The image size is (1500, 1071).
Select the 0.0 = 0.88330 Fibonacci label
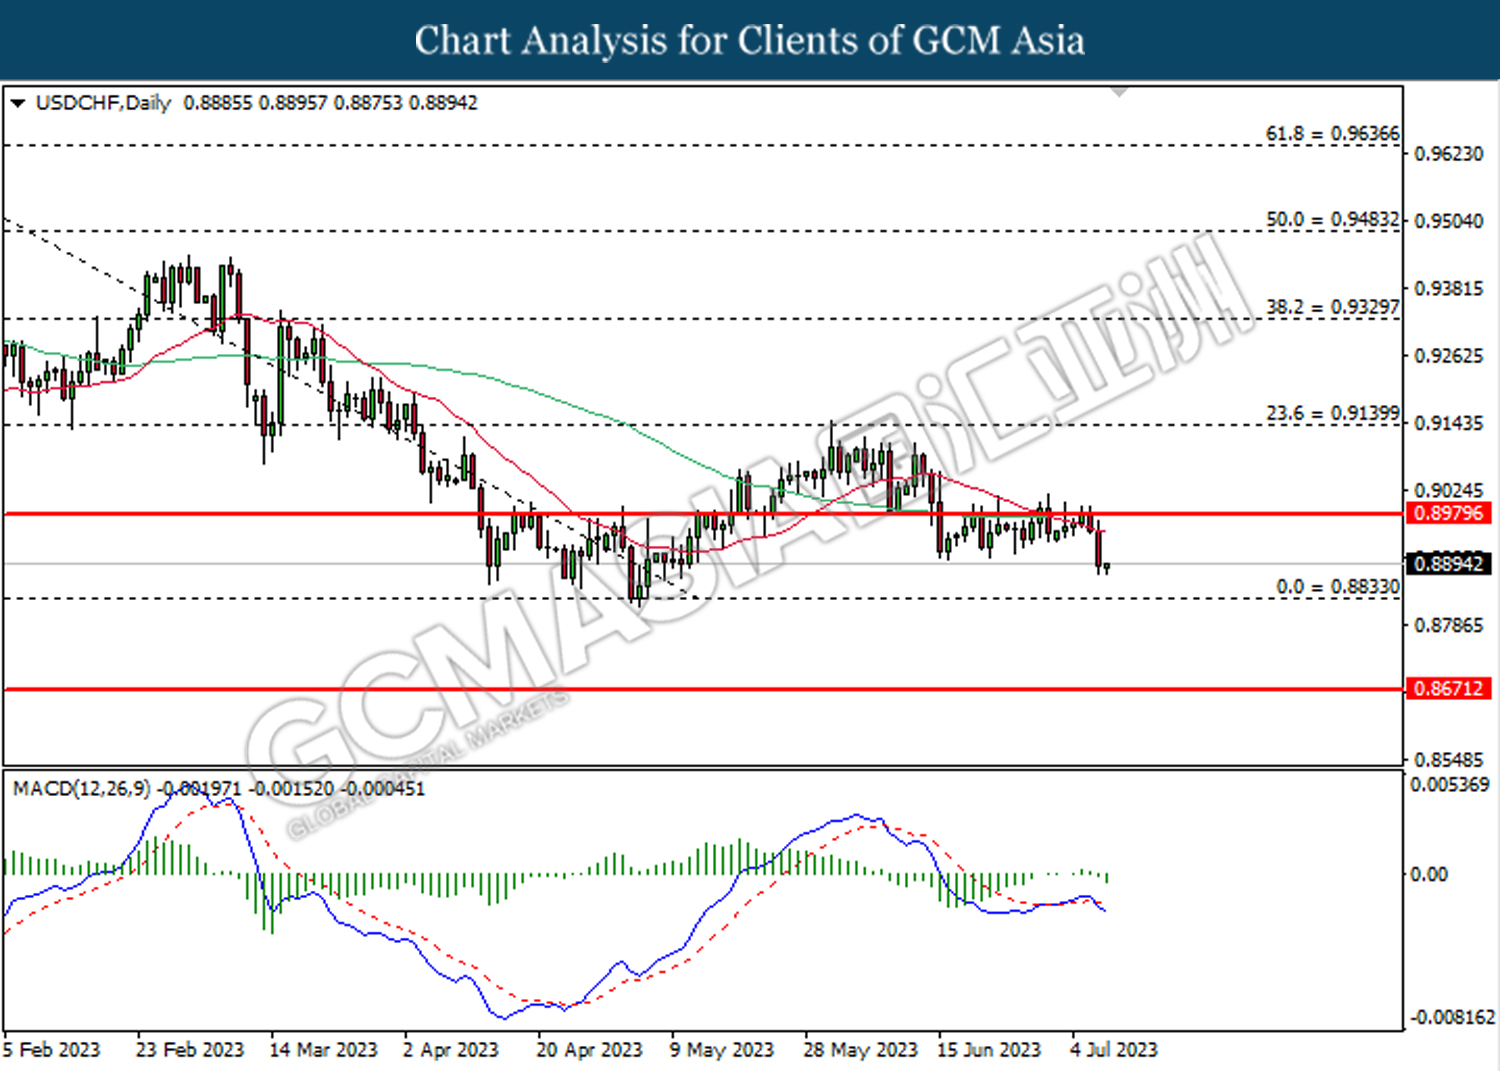pos(1338,587)
